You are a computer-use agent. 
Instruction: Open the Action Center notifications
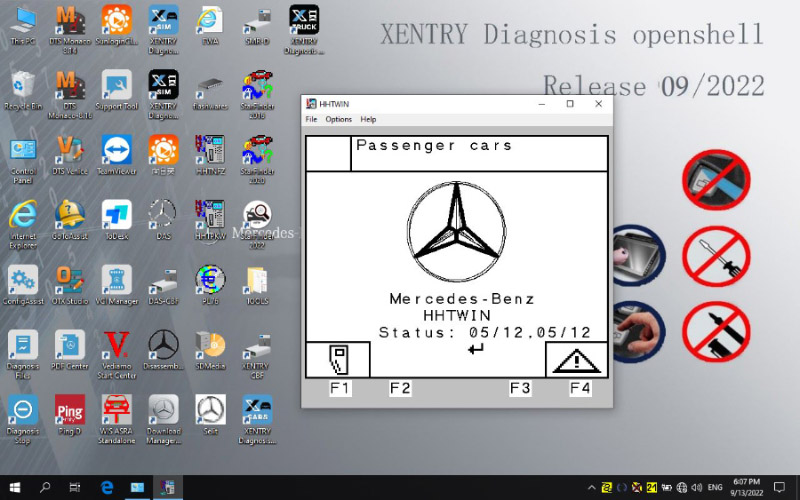[779, 487]
